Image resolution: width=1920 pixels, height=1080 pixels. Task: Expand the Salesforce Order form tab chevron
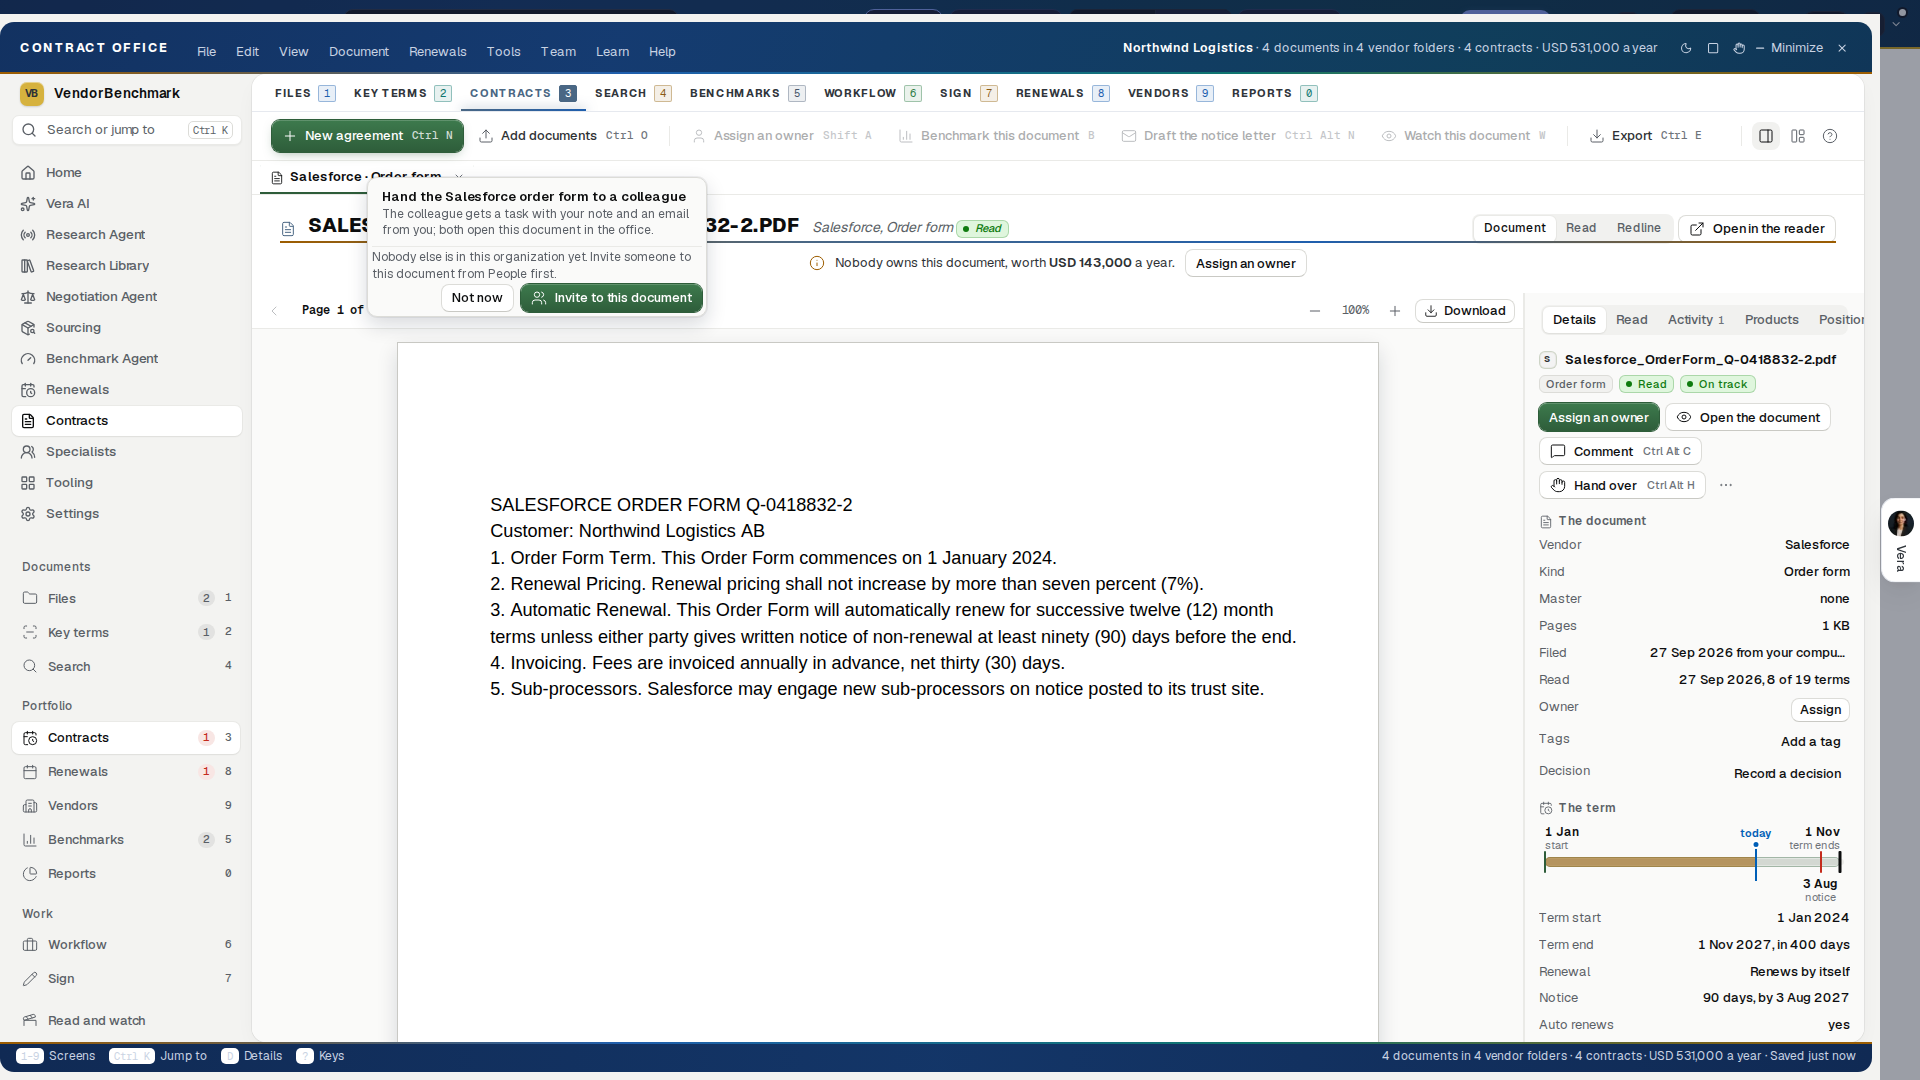(x=459, y=177)
